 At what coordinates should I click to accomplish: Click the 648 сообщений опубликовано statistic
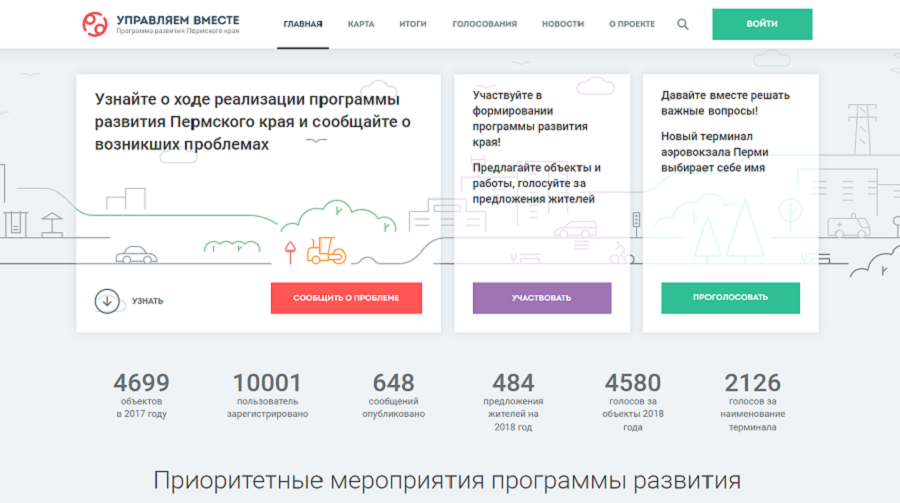(393, 395)
